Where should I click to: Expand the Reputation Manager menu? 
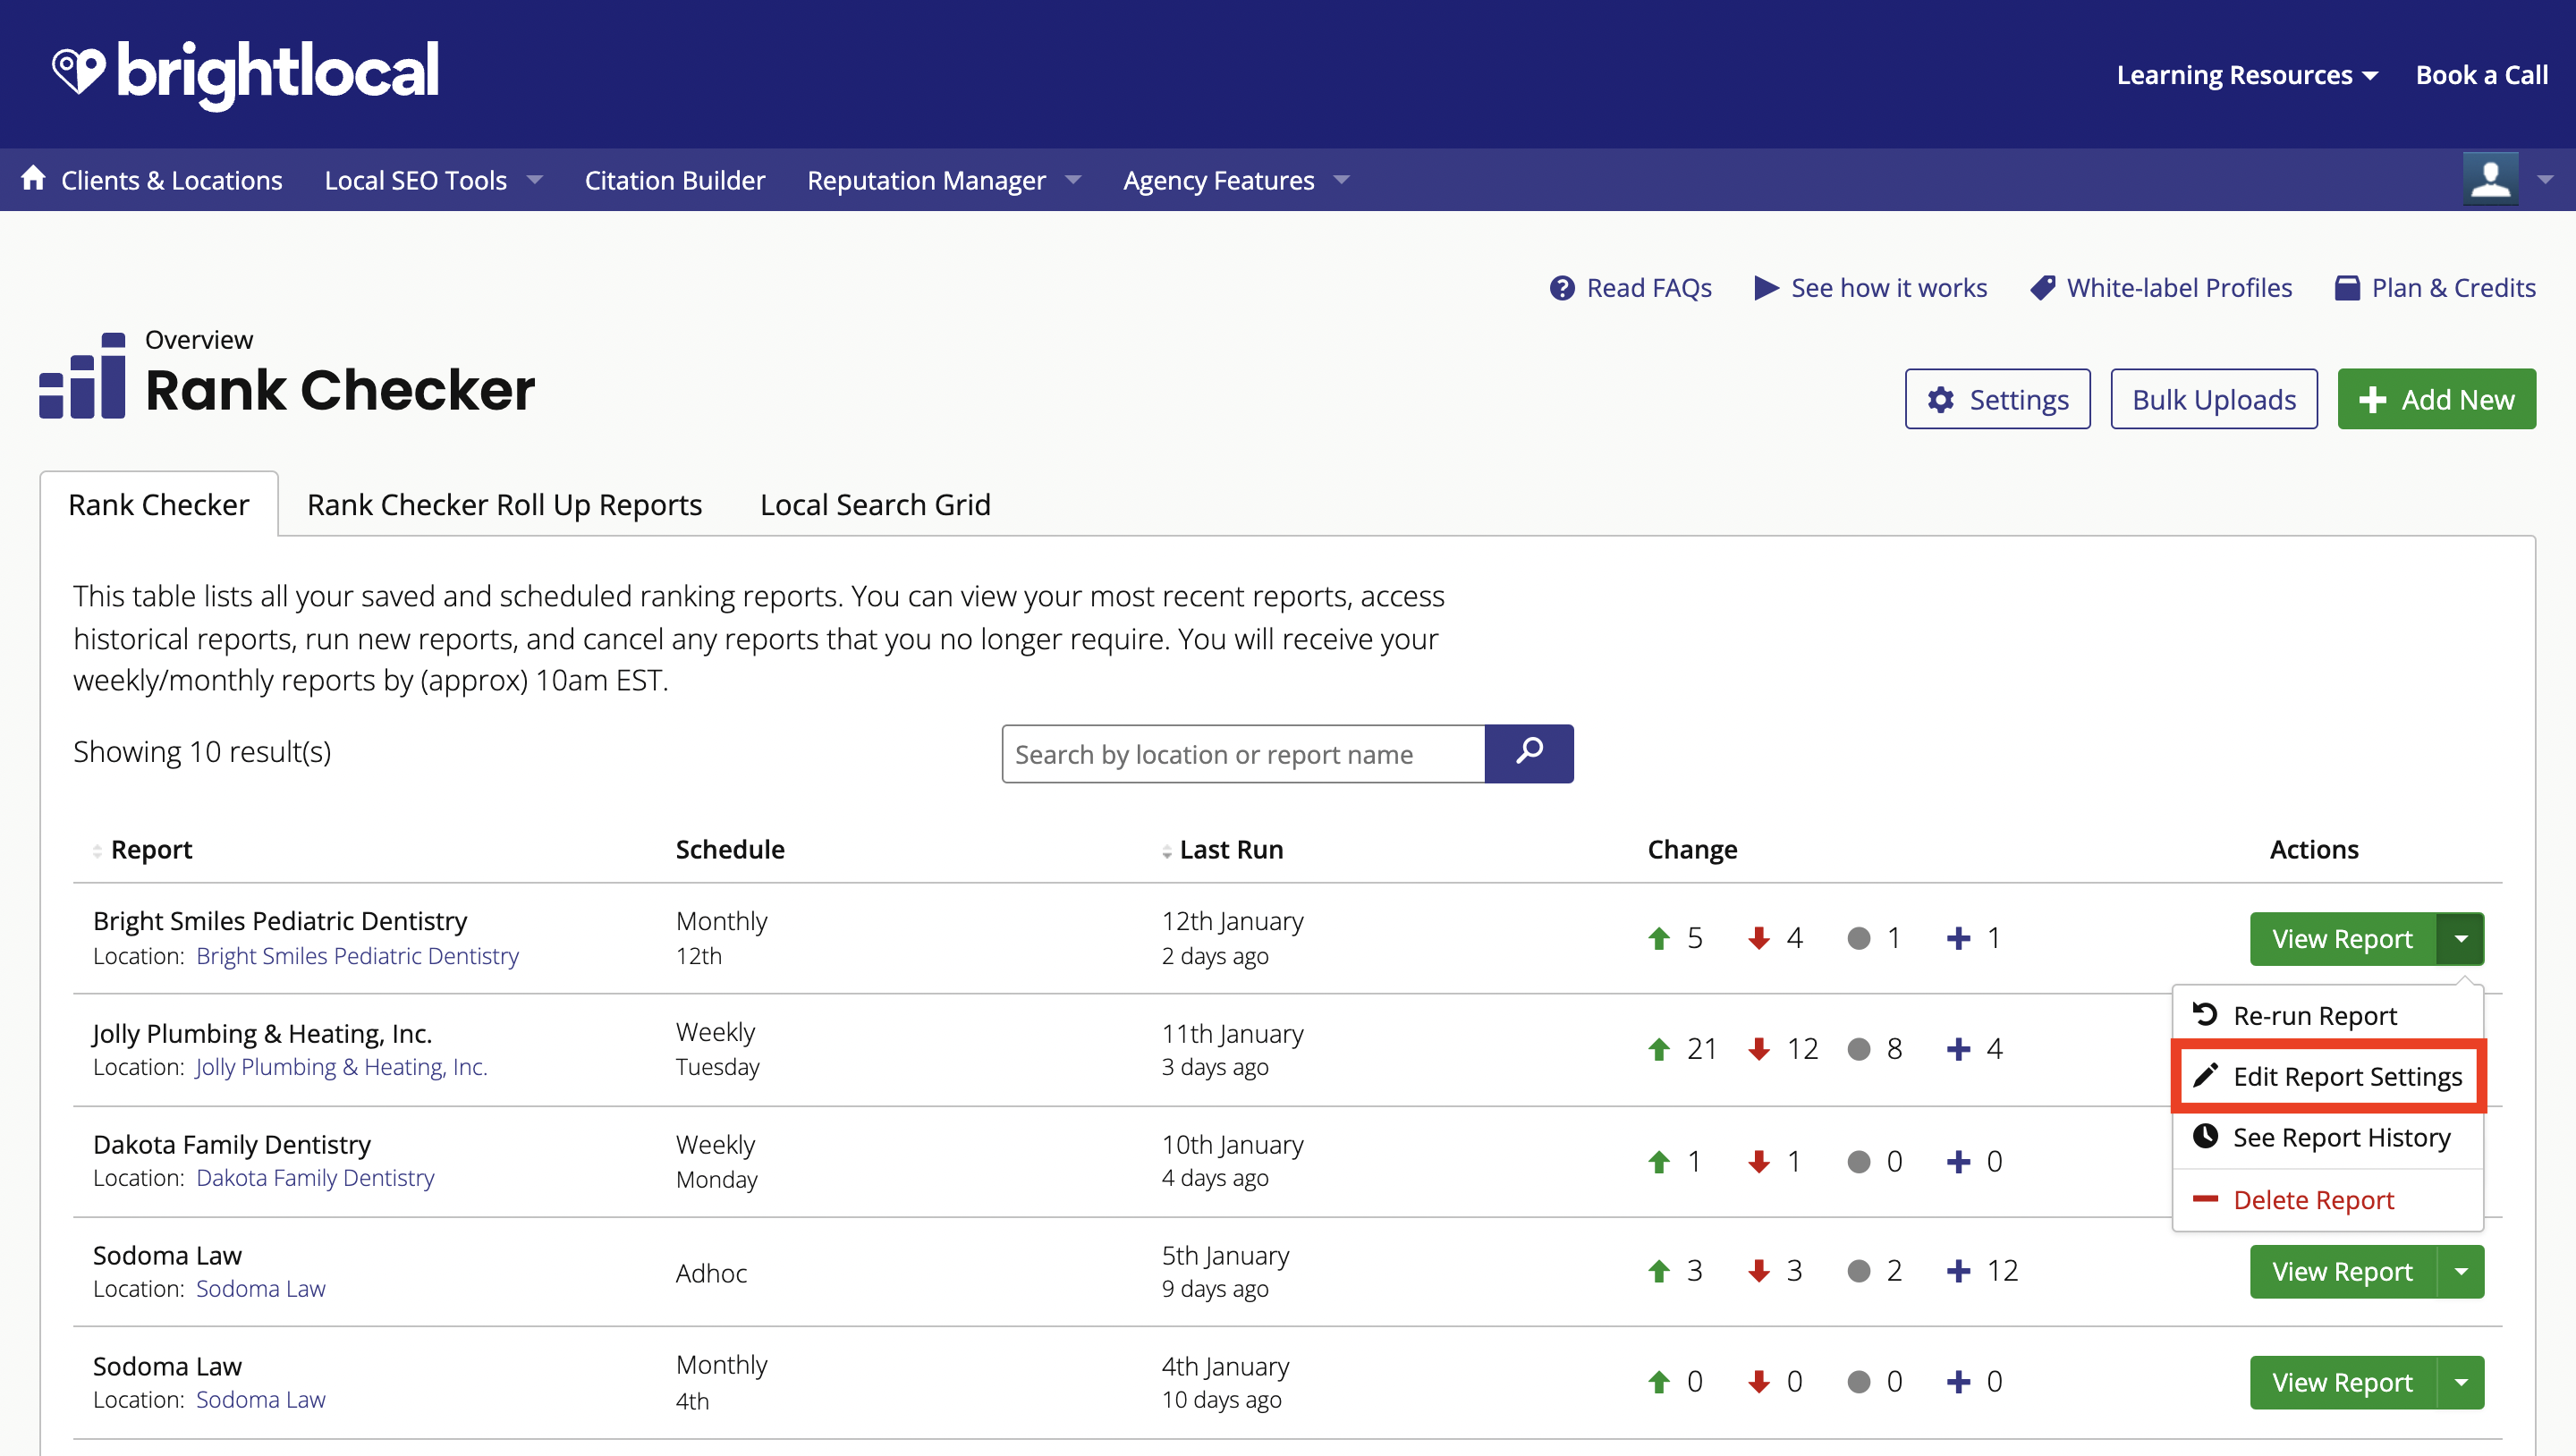(944, 180)
